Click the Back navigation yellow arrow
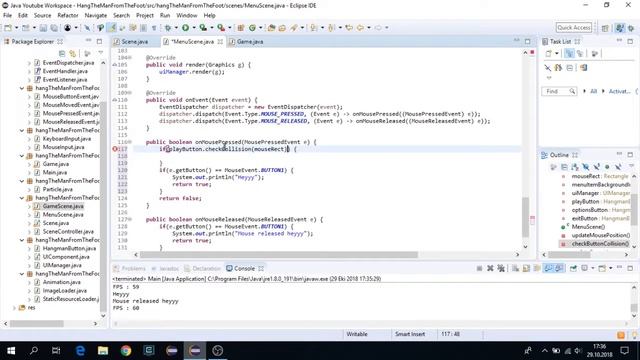Image resolution: width=640 pixels, height=360 pixels. (360, 28)
